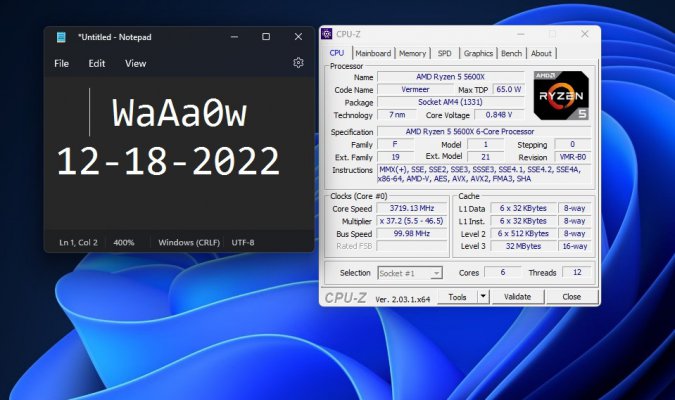Open the Edit menu in Notepad

(97, 63)
